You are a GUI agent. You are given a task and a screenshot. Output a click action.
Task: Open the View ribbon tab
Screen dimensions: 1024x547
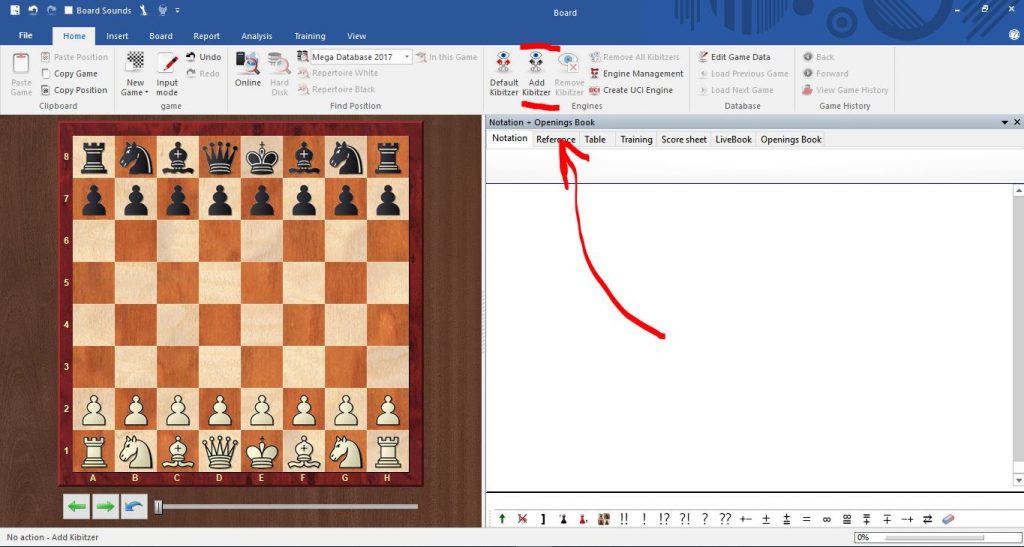pyautogui.click(x=357, y=36)
